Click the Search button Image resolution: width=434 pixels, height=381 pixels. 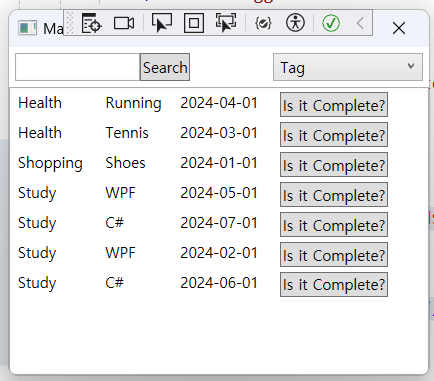click(x=165, y=67)
